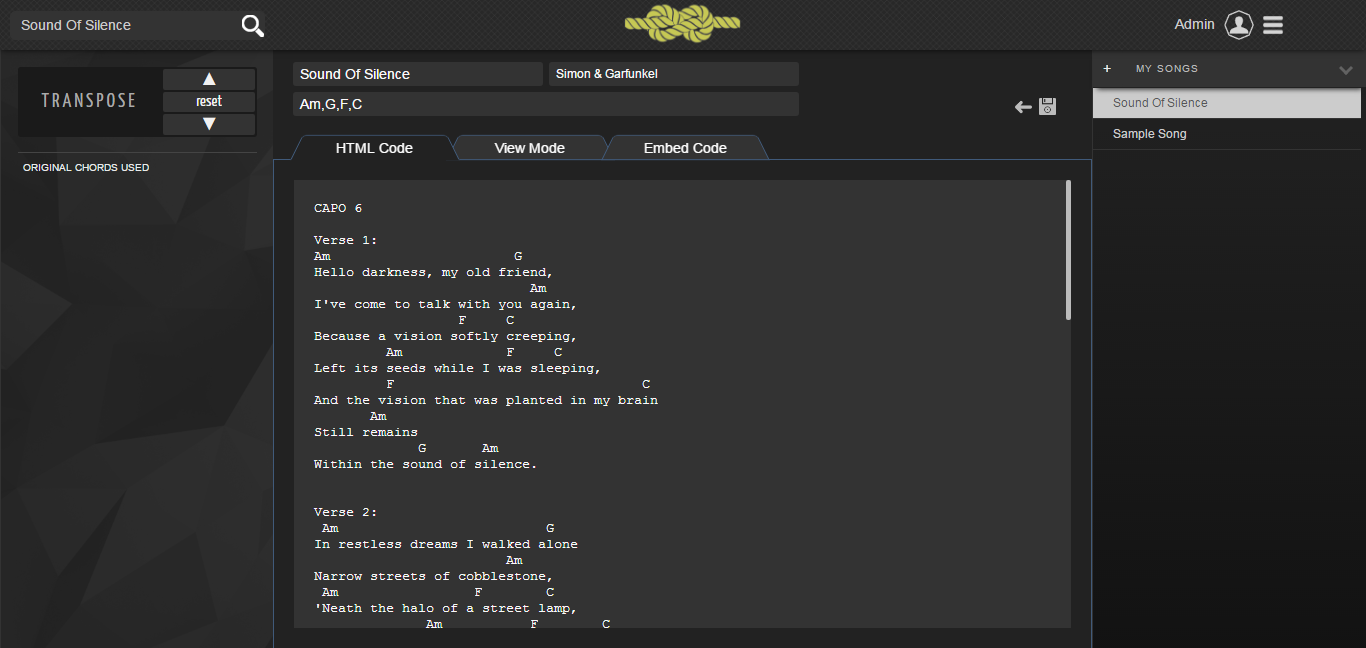Open the Admin user profile icon
Viewport: 1366px width, 648px height.
[1239, 25]
